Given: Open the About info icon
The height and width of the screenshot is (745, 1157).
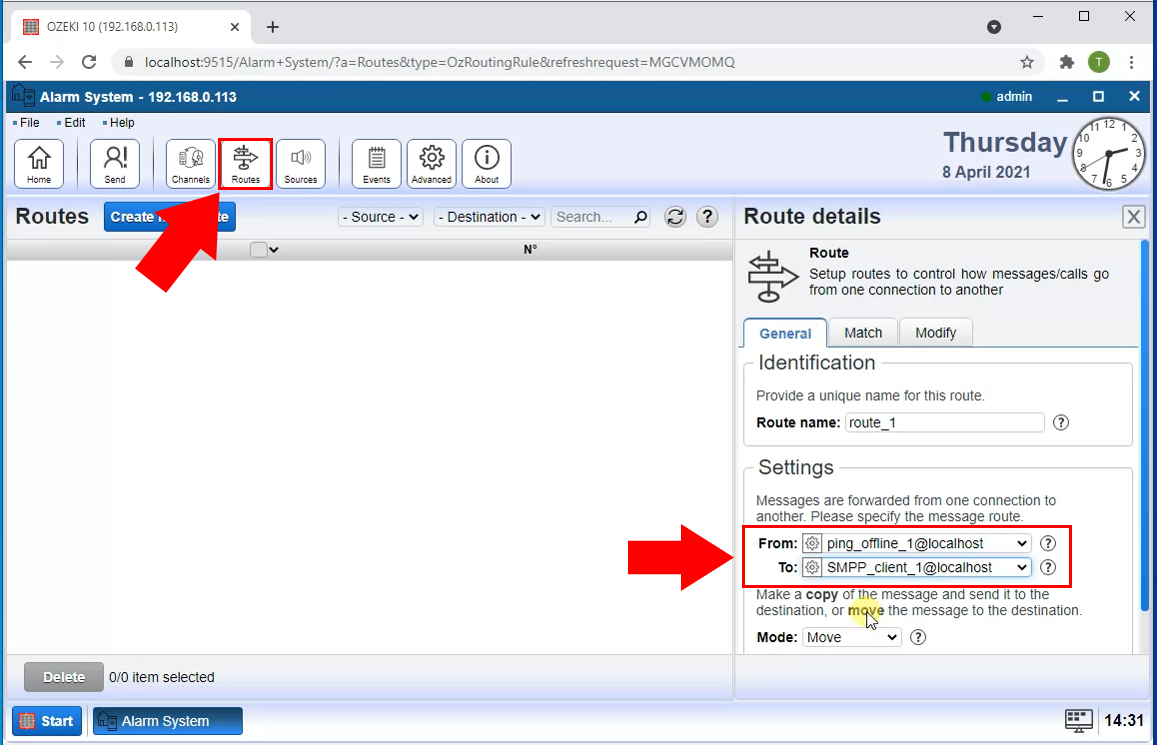Looking at the screenshot, I should [486, 164].
